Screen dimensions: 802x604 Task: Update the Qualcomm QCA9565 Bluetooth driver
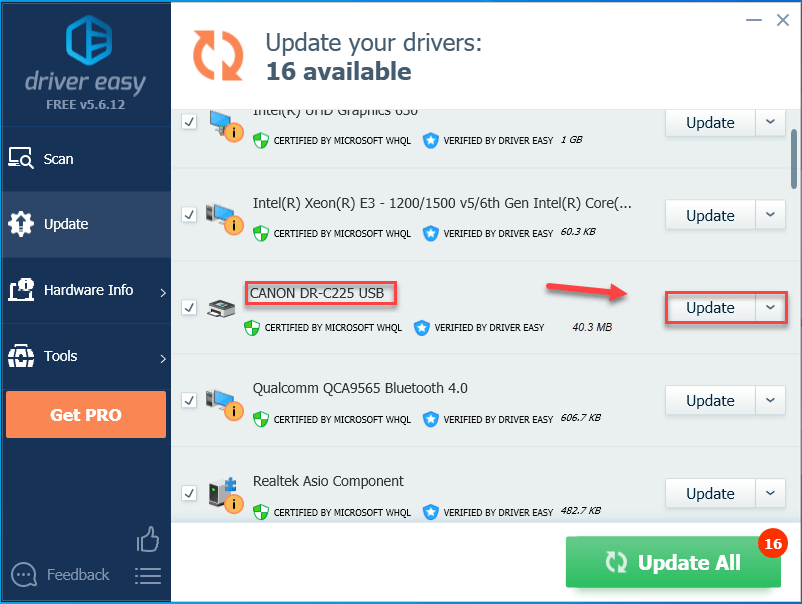click(710, 400)
